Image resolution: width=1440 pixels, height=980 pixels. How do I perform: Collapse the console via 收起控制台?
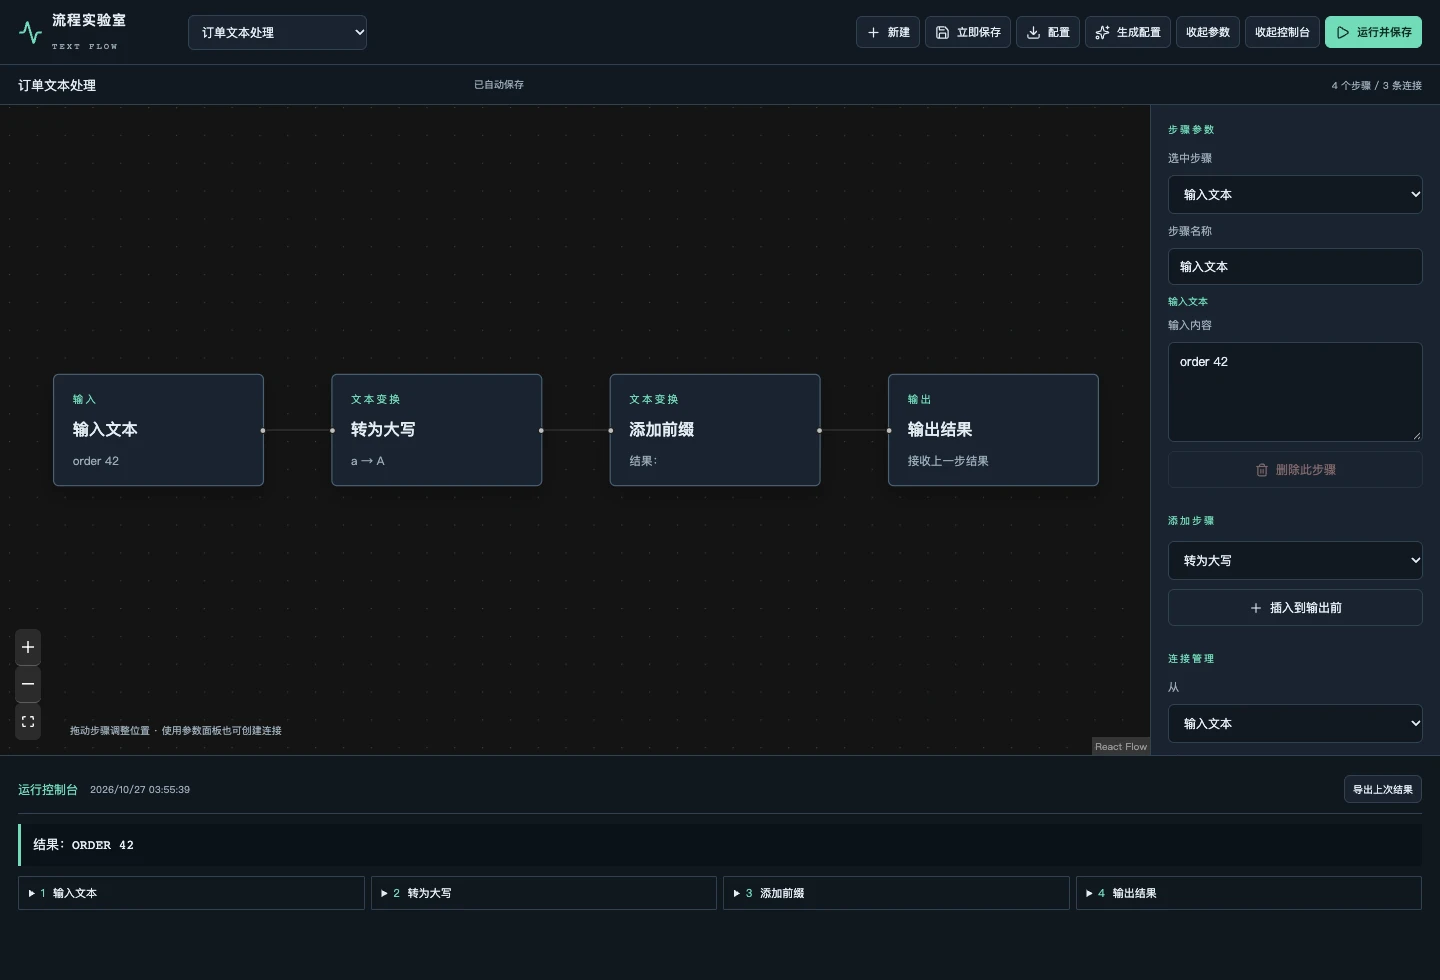pos(1282,32)
